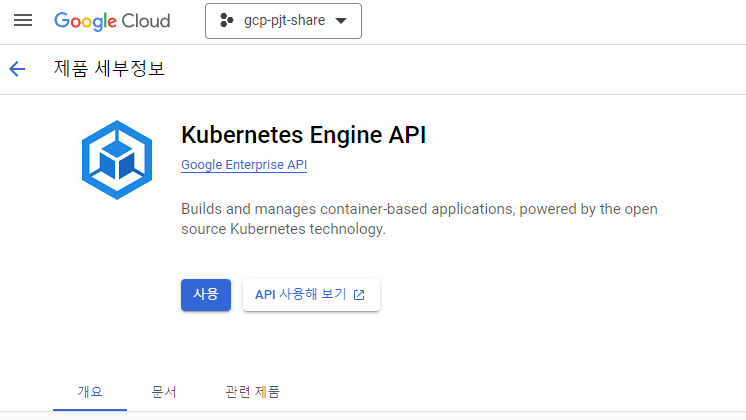Click the Google Cloud logo
This screenshot has height=420, width=746.
pos(112,21)
